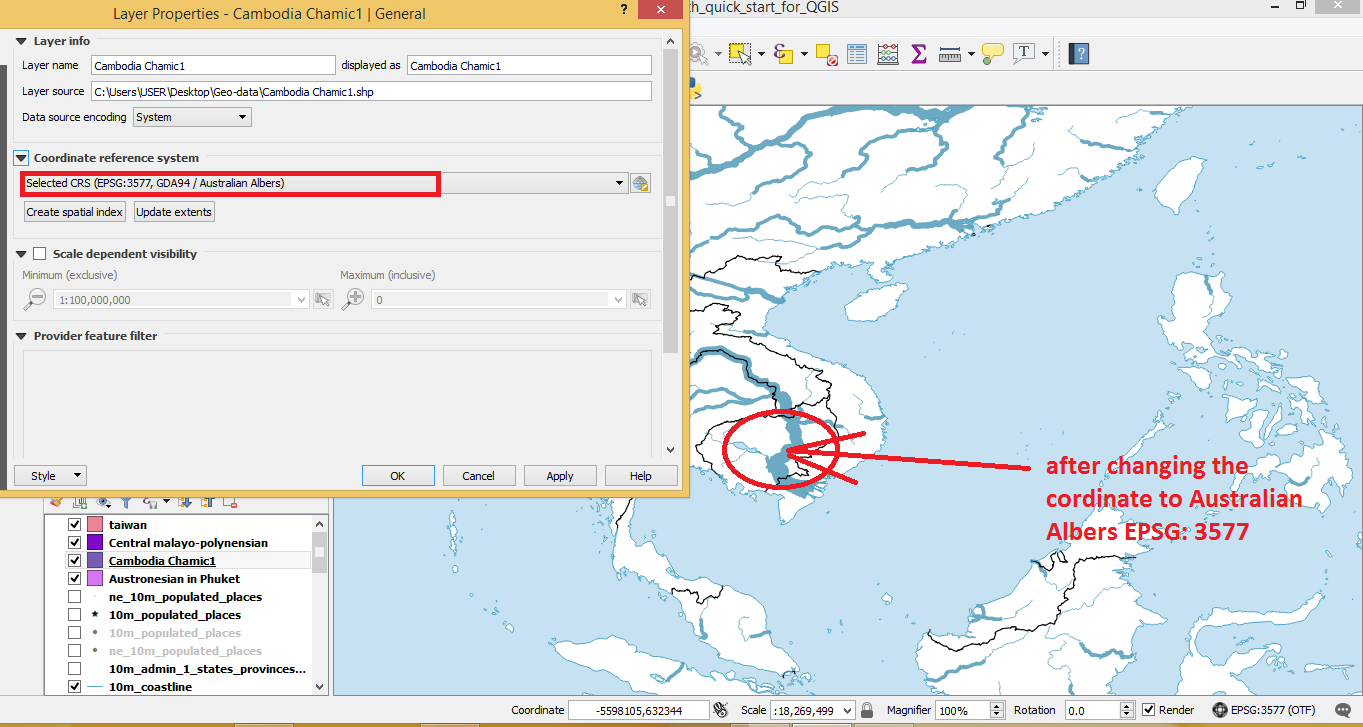
Task: Increase Magnifier value with spinner
Action: [997, 706]
